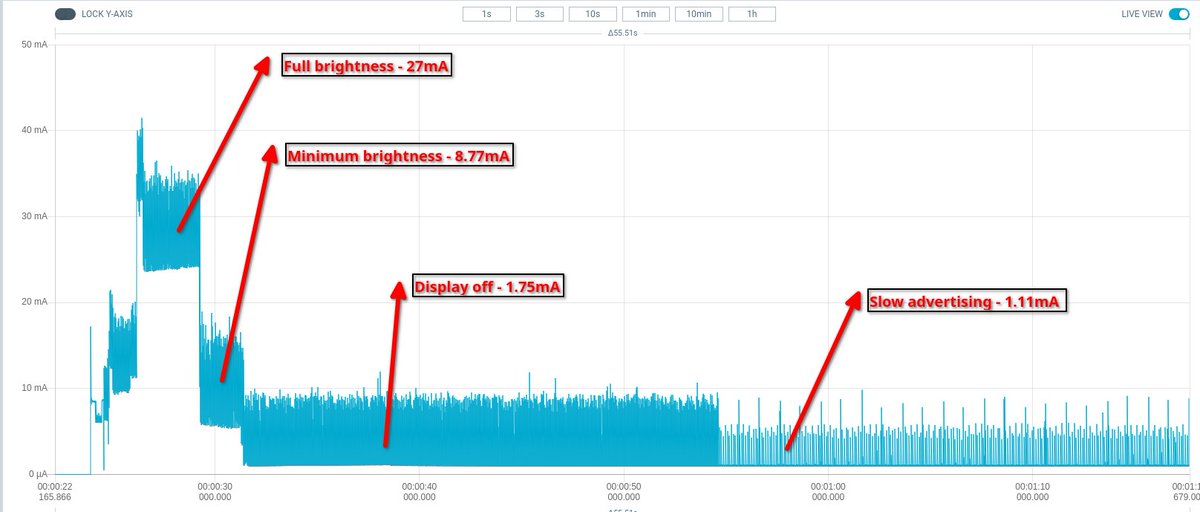
Task: Select the 10s time window button
Action: pyautogui.click(x=592, y=15)
